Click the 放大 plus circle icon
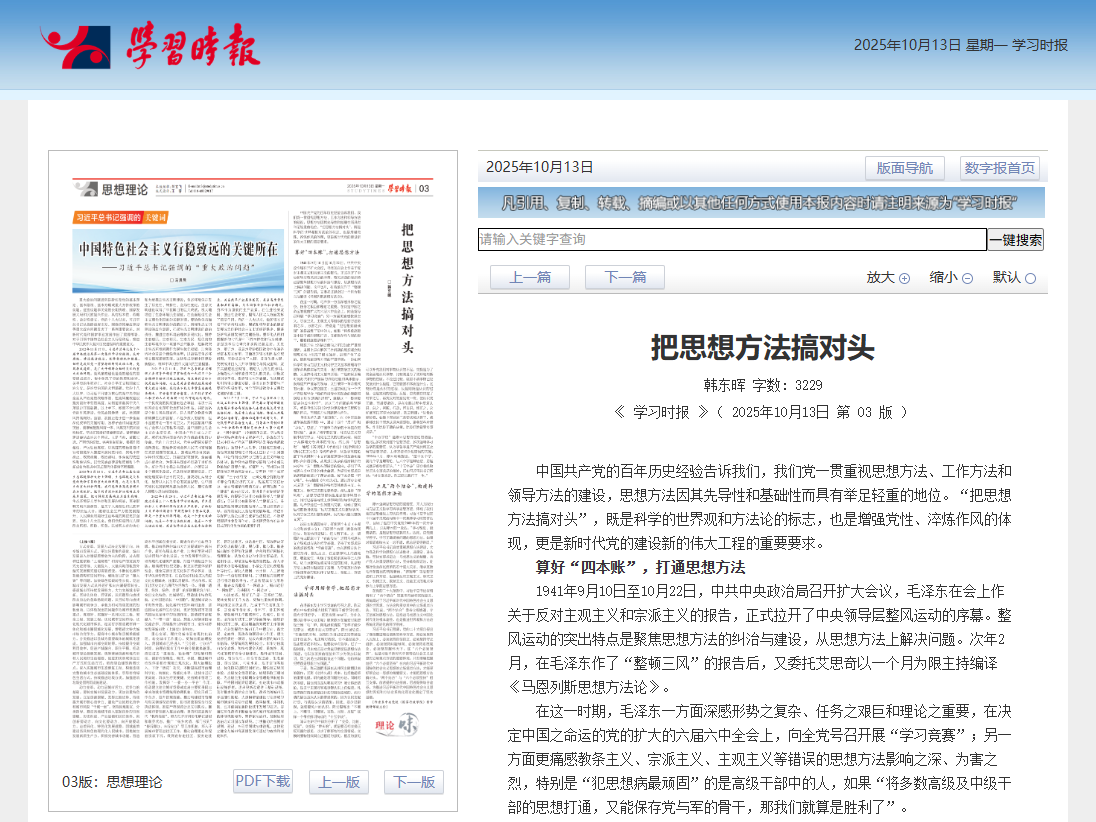1096x822 pixels. 904,278
